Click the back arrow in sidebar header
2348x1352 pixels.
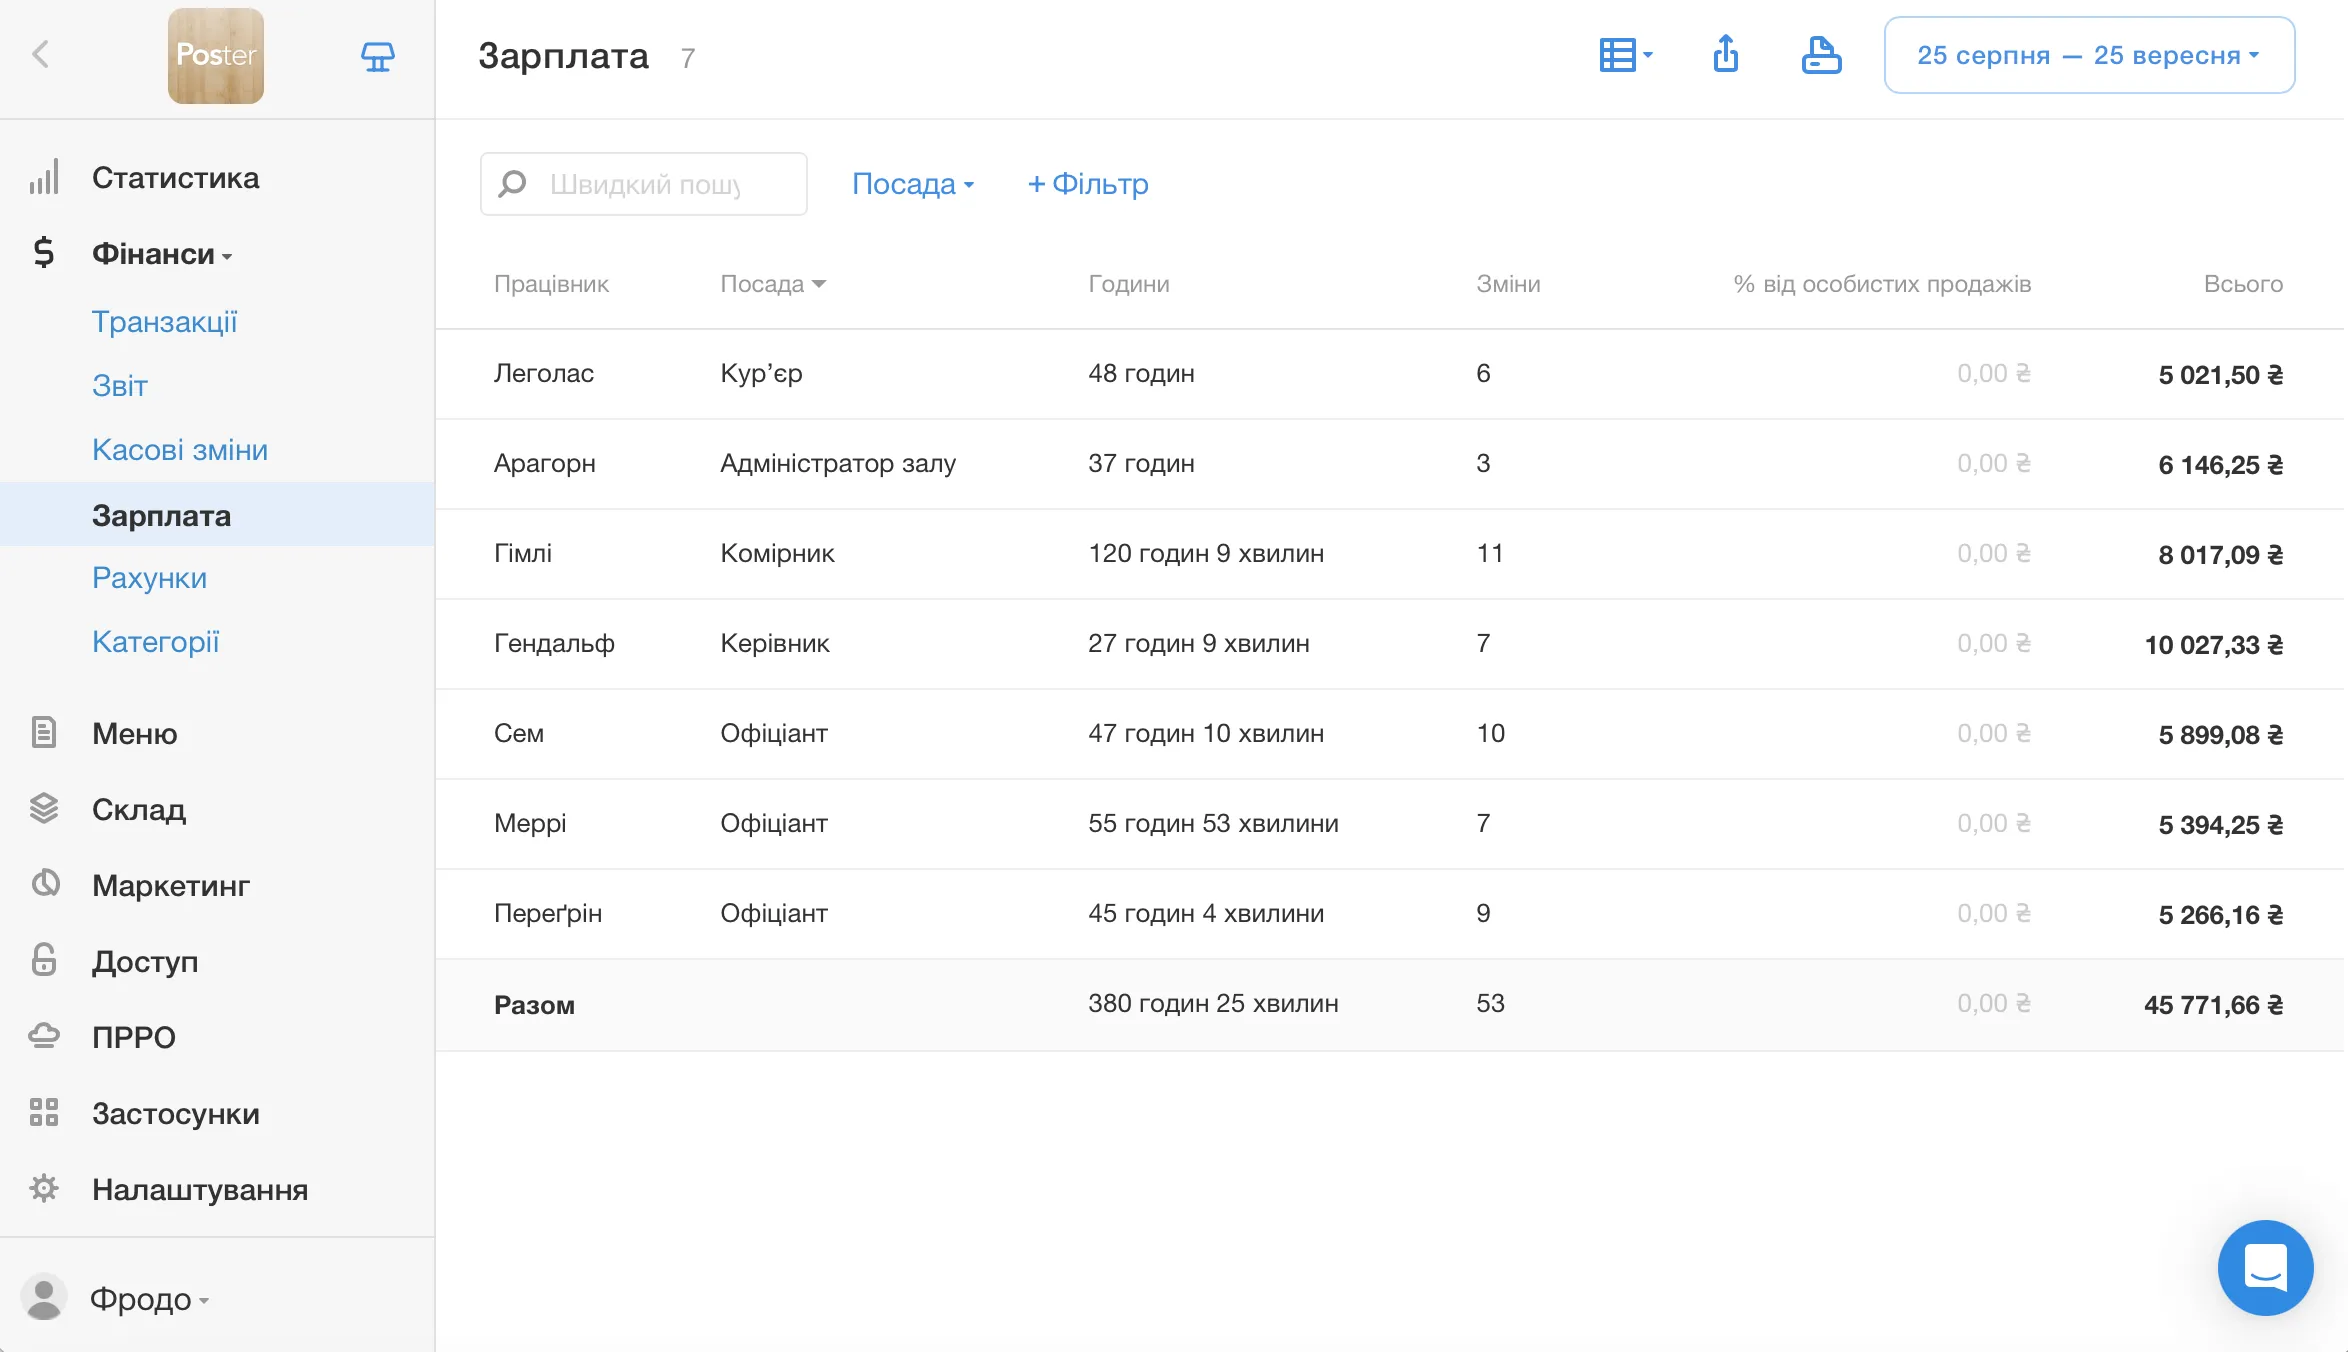41,54
